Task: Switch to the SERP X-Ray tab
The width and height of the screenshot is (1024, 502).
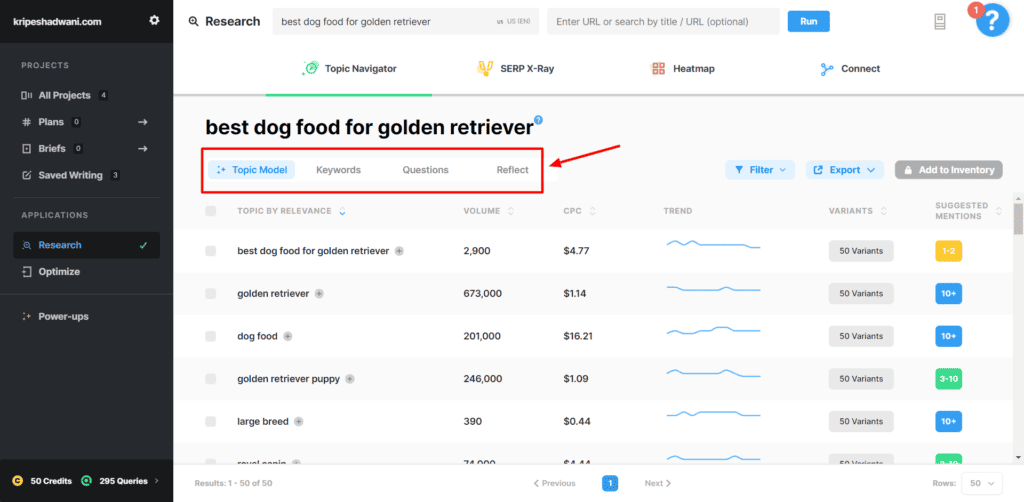Action: pos(515,69)
